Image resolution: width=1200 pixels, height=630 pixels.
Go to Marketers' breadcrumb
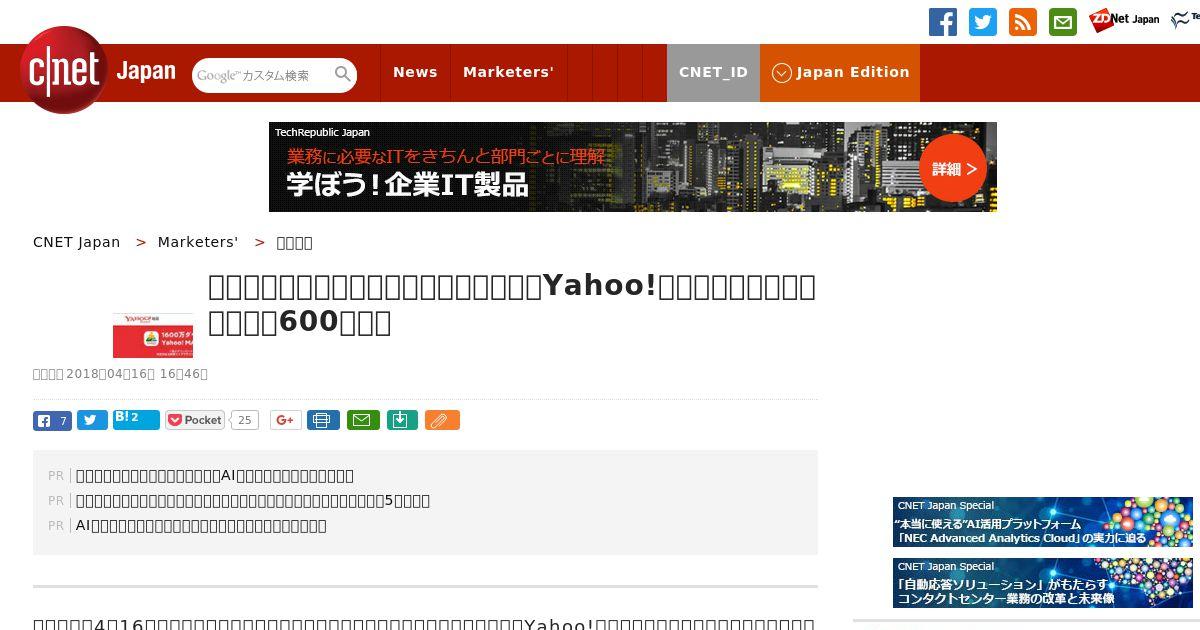tap(198, 242)
